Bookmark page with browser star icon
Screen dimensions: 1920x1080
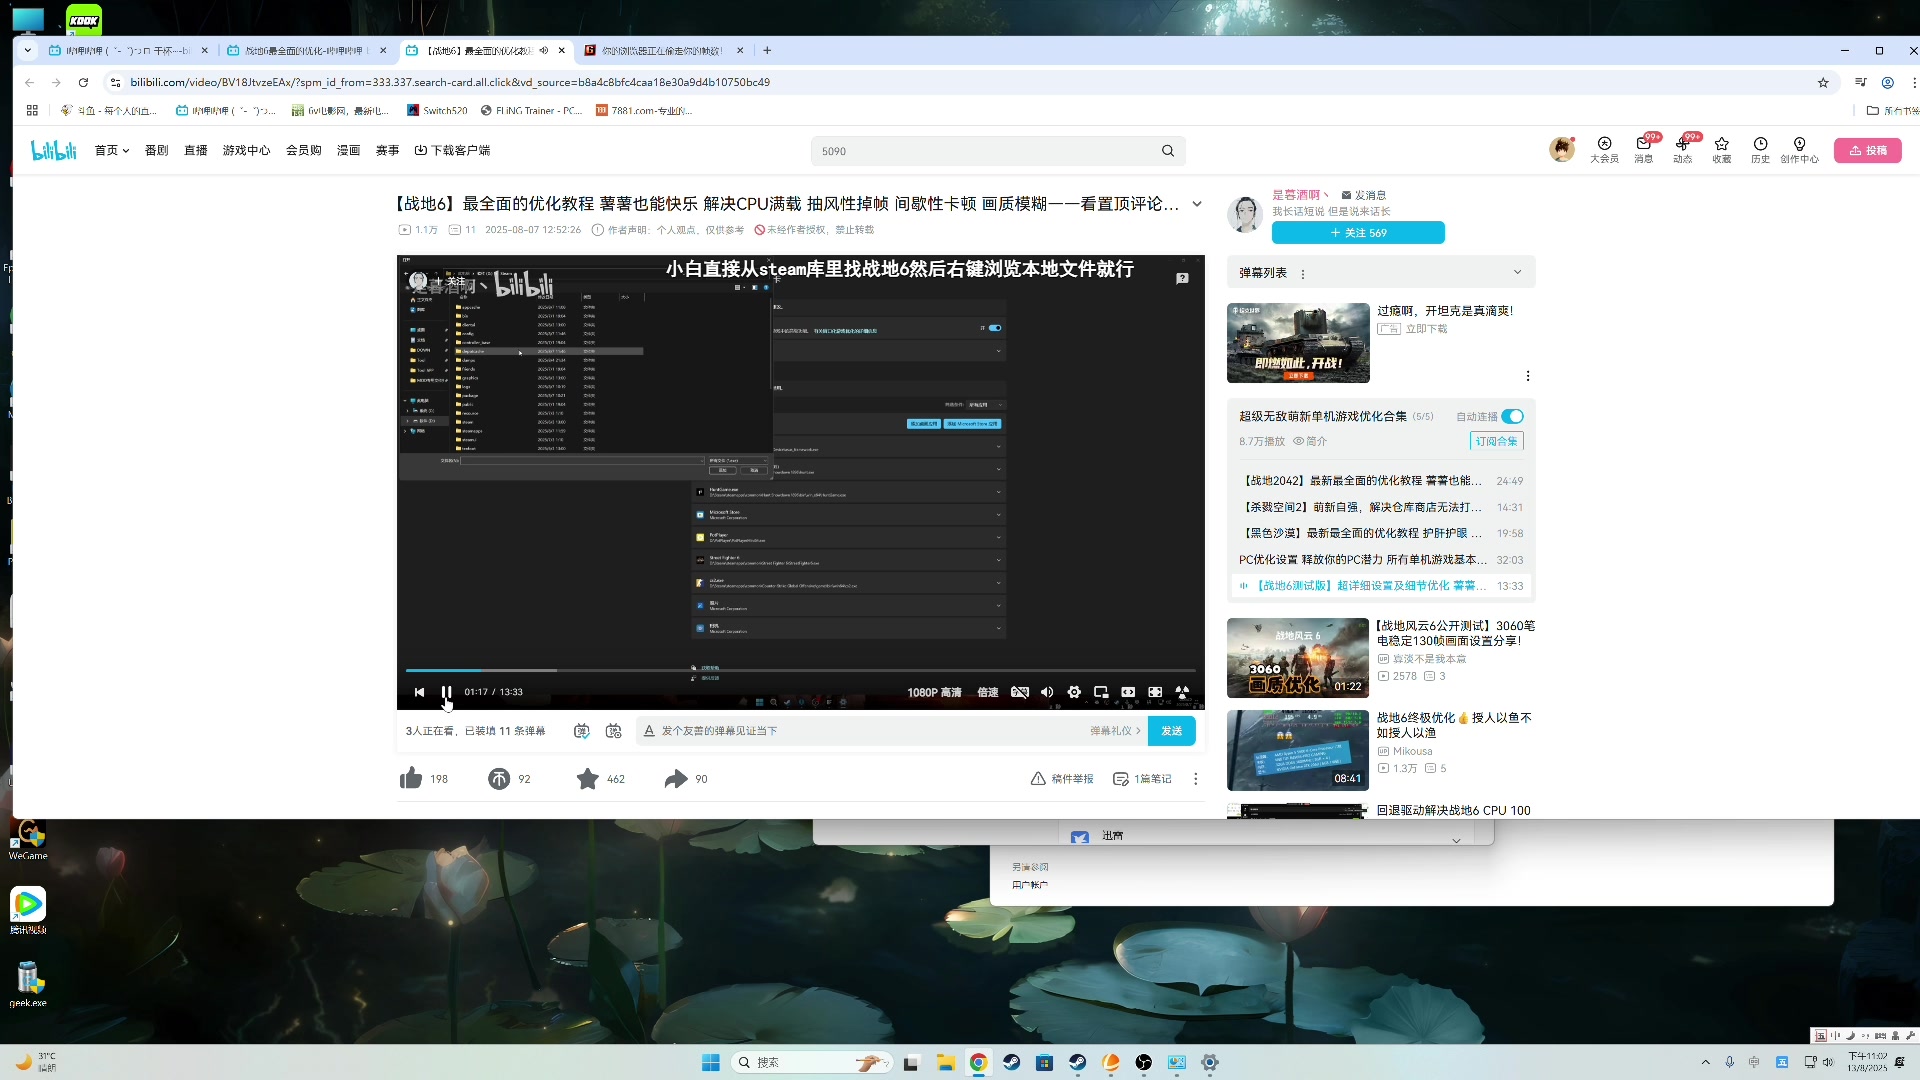tap(1823, 83)
